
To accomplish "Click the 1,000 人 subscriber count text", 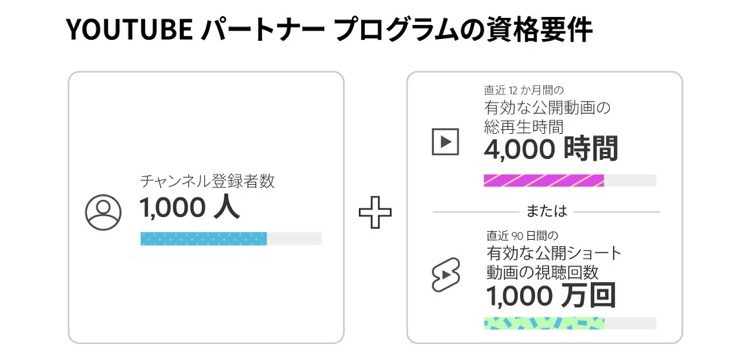I will [x=190, y=208].
